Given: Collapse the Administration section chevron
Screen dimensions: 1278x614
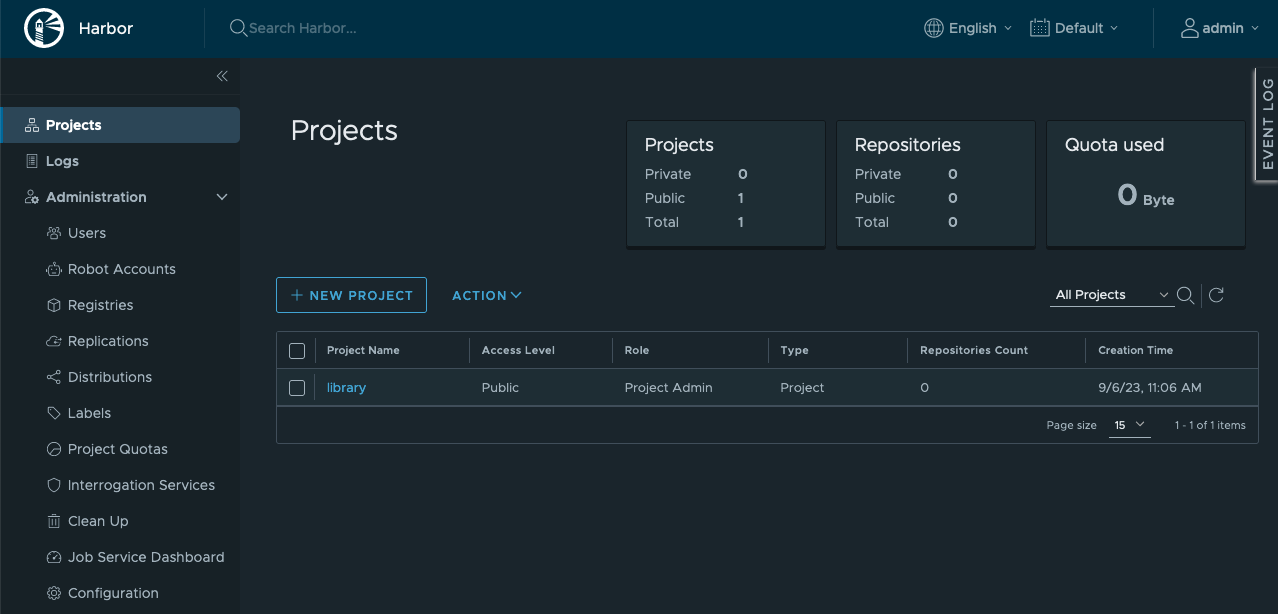Looking at the screenshot, I should click(222, 197).
